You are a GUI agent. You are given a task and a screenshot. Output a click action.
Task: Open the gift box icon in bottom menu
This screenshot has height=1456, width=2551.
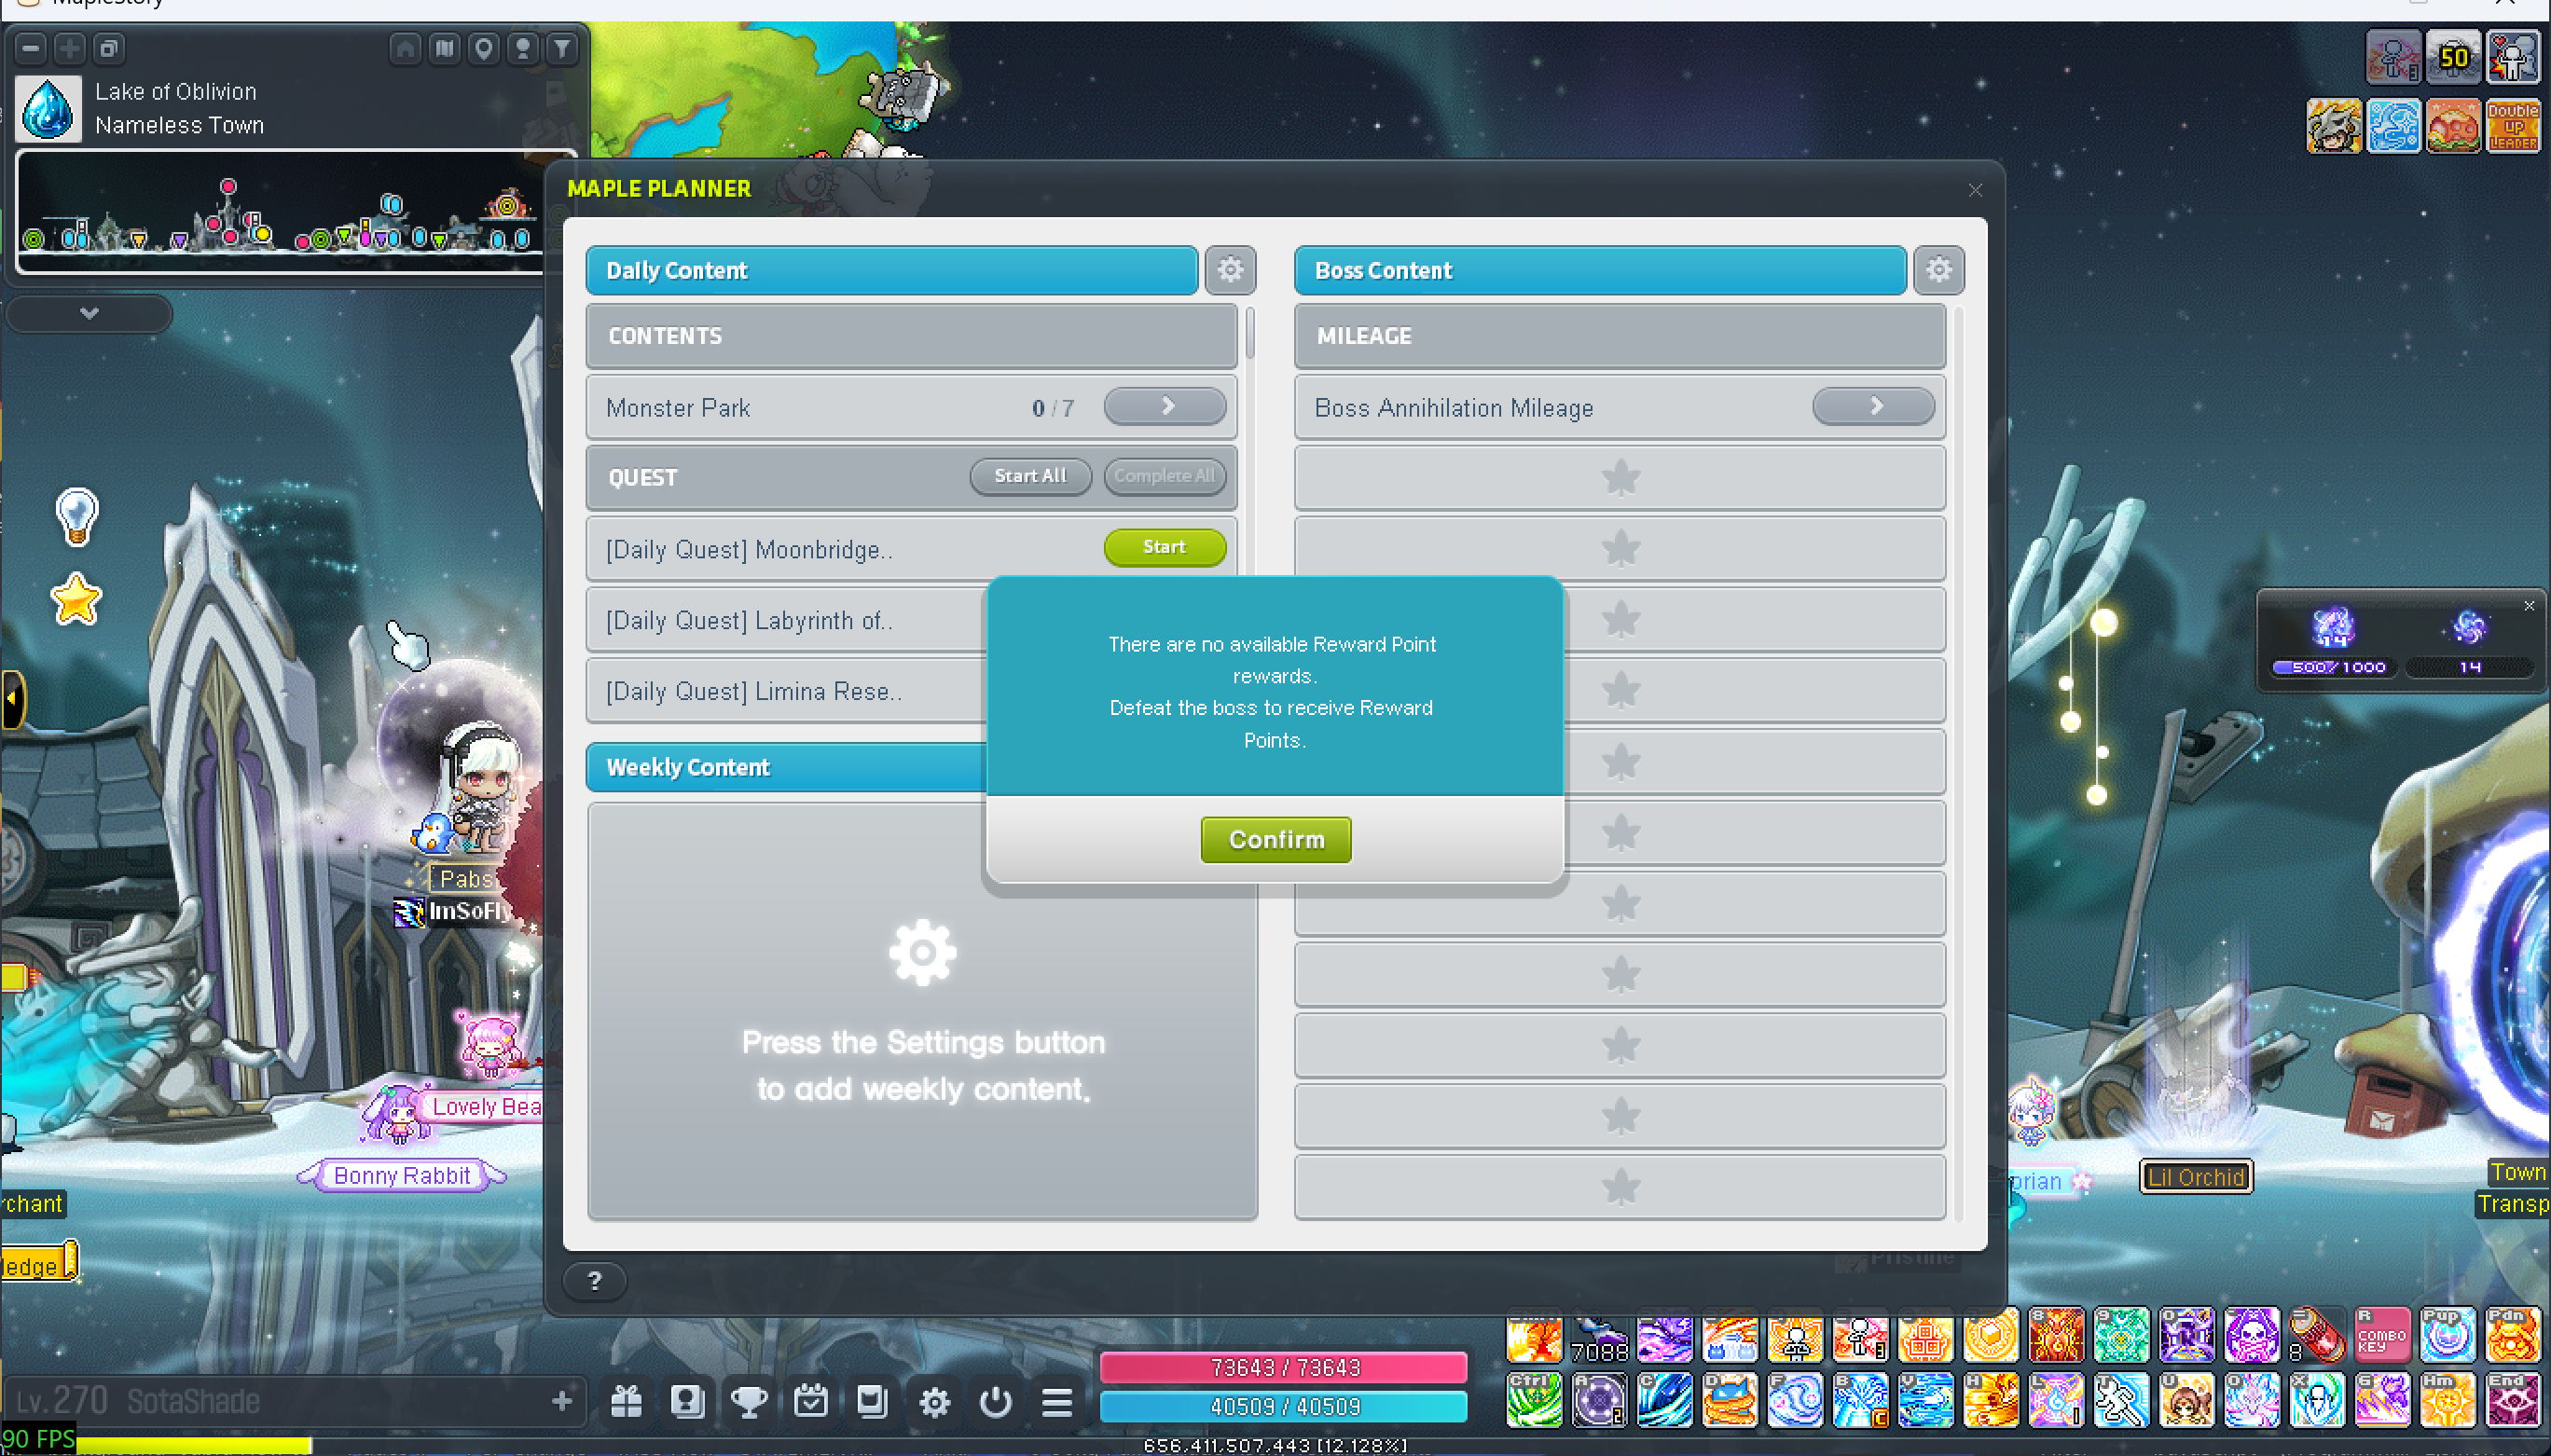point(626,1402)
